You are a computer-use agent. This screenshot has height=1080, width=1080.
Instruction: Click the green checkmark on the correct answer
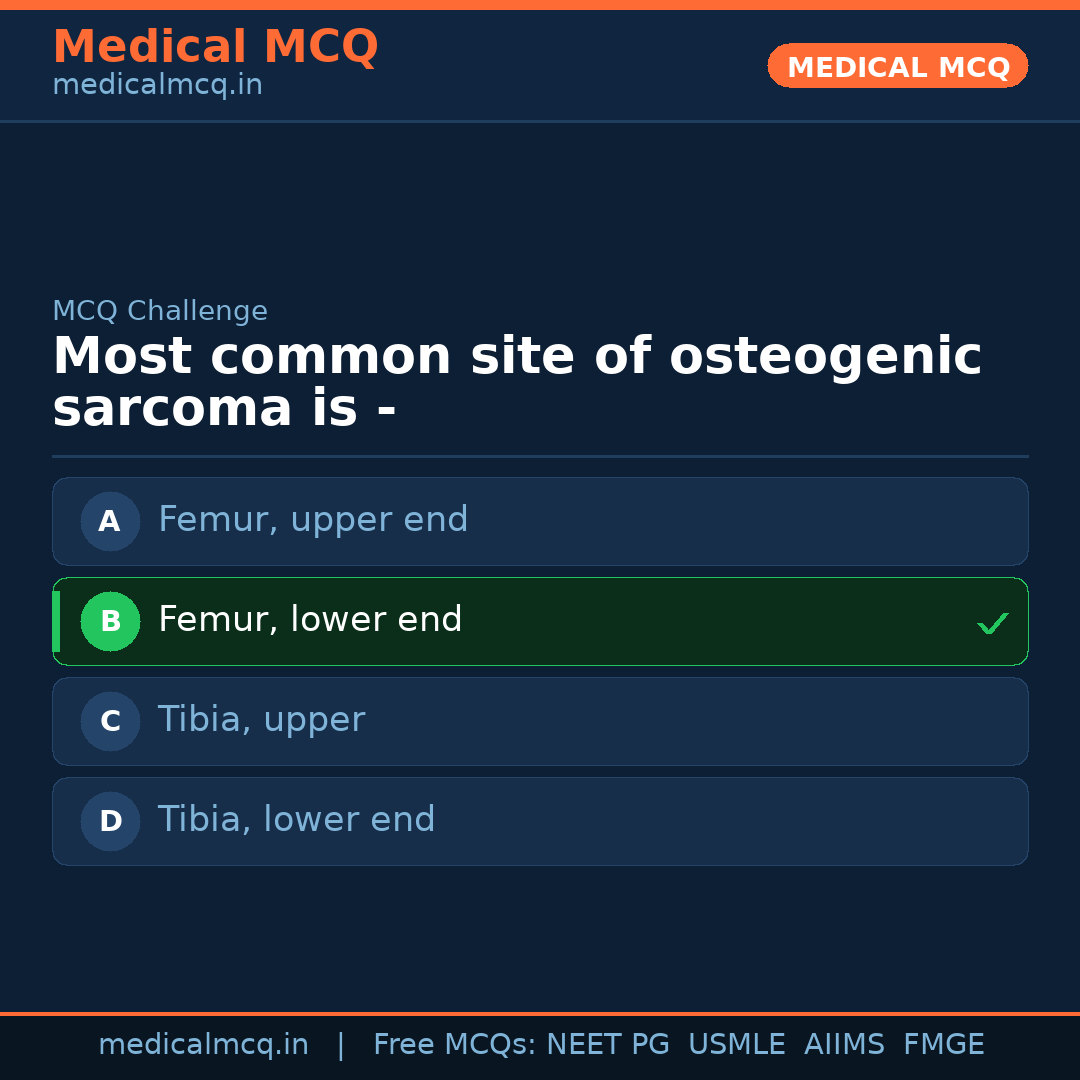992,623
